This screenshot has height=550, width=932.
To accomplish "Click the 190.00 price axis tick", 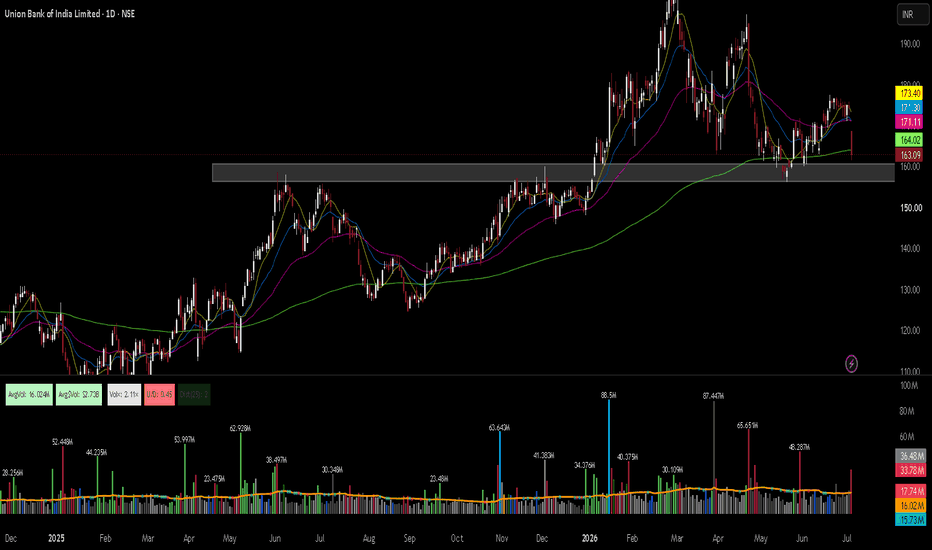I will click(910, 43).
